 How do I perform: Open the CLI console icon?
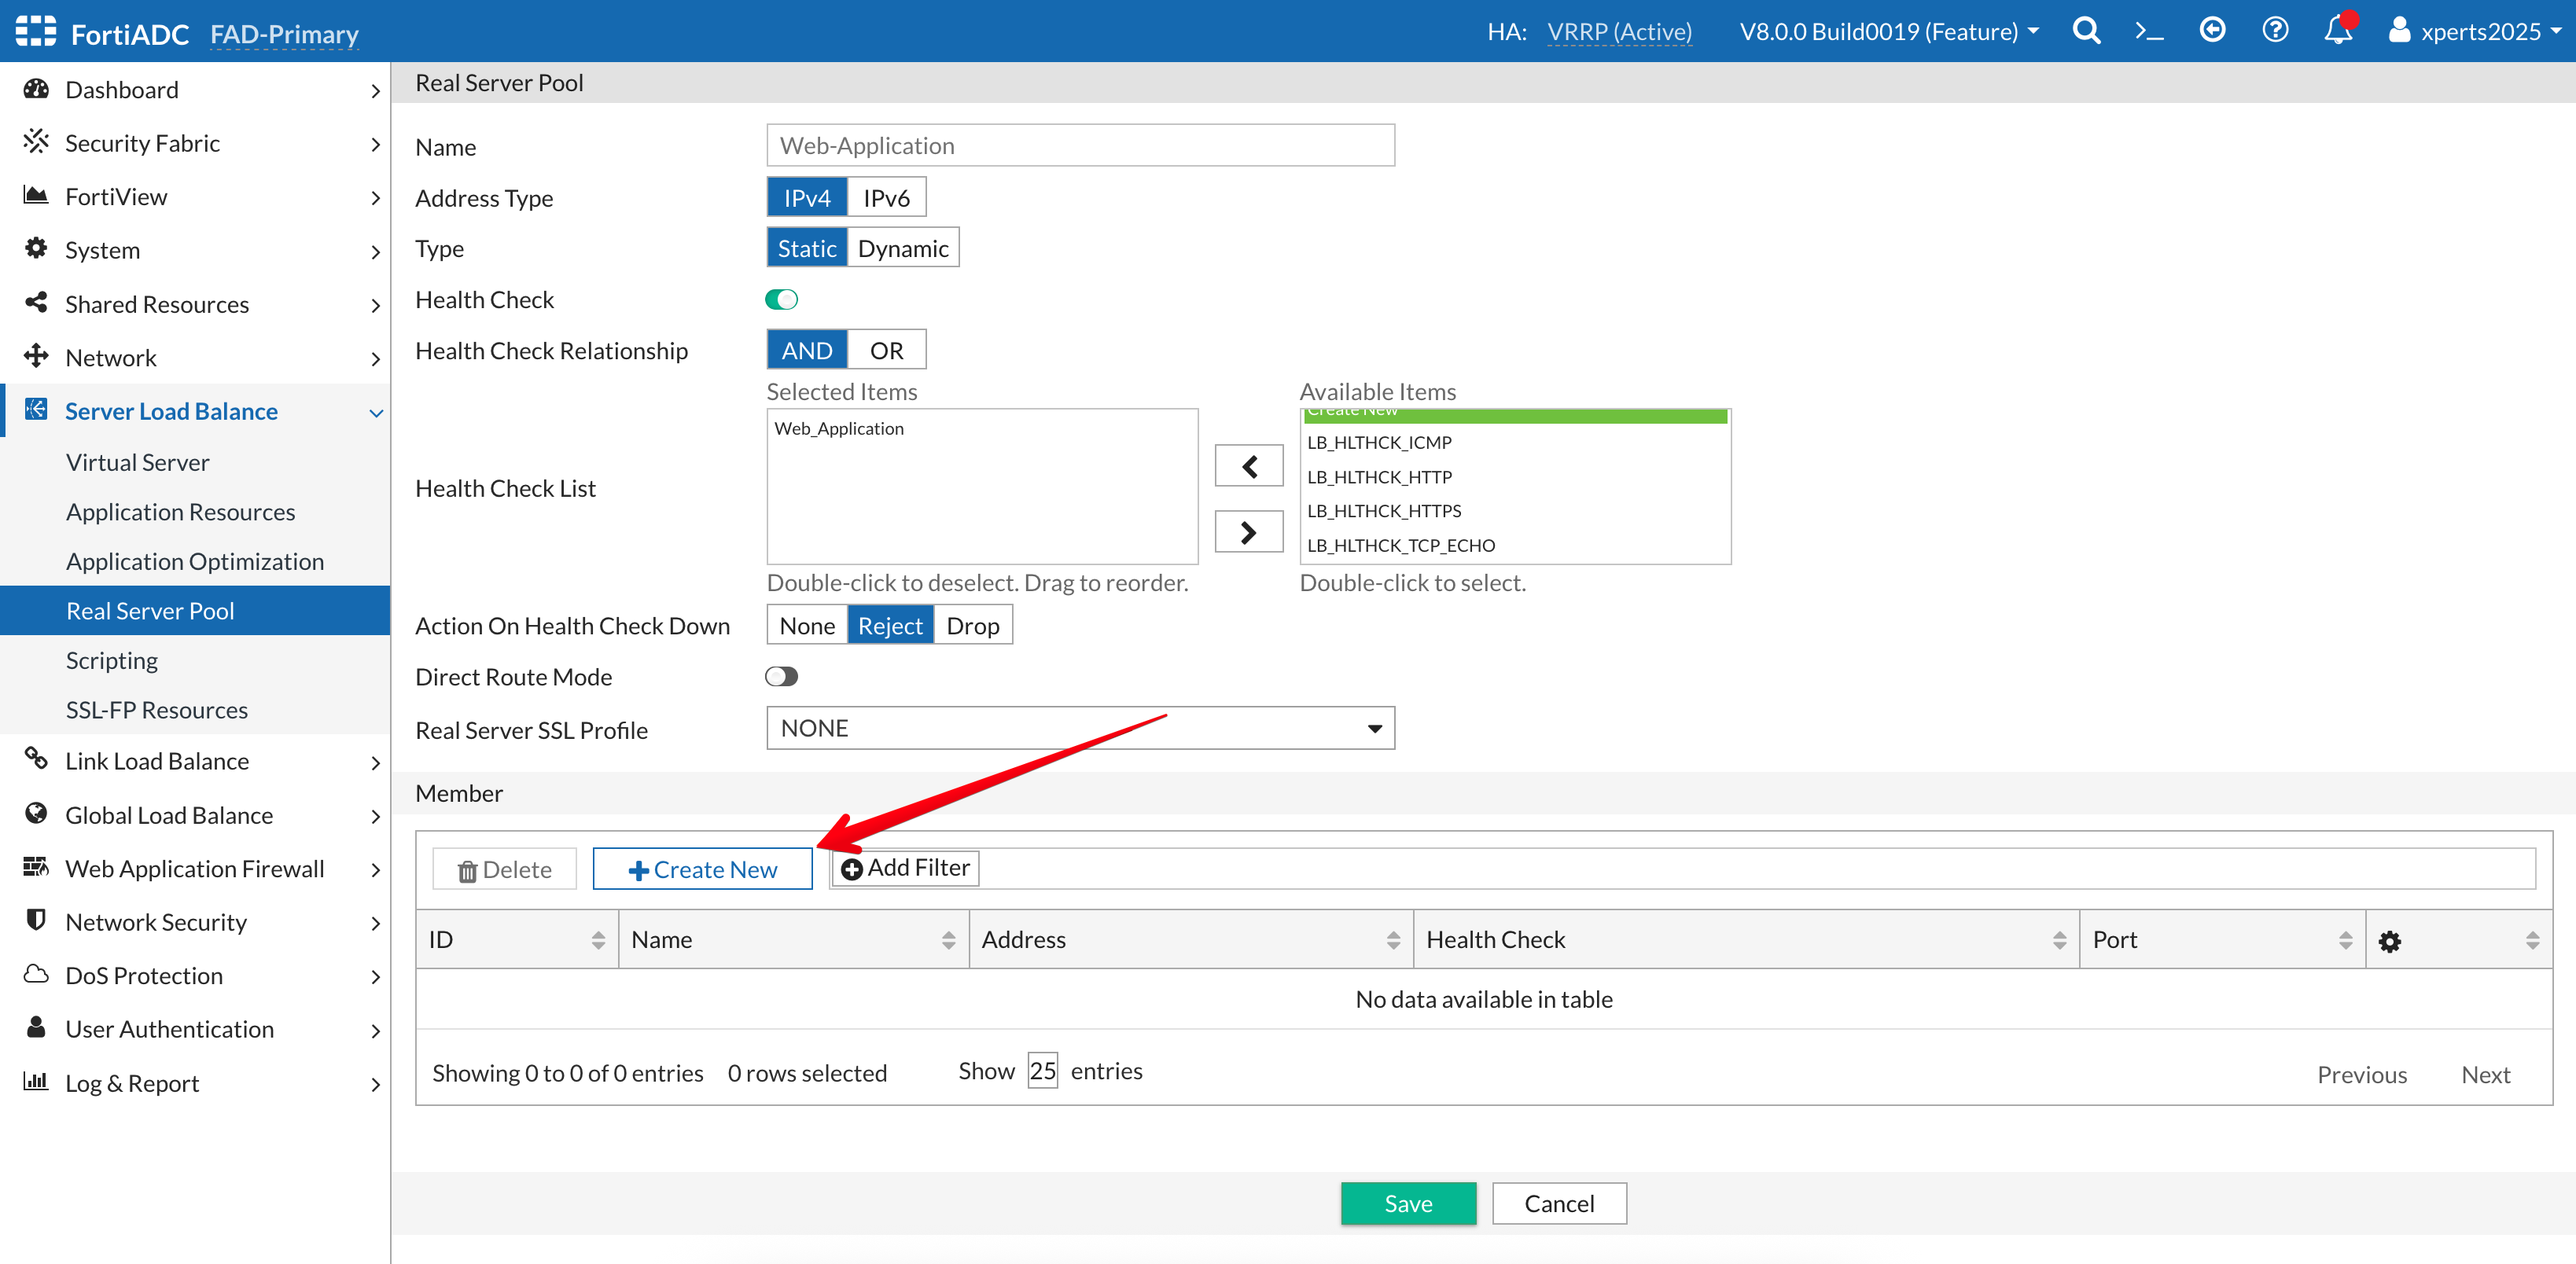click(2148, 30)
